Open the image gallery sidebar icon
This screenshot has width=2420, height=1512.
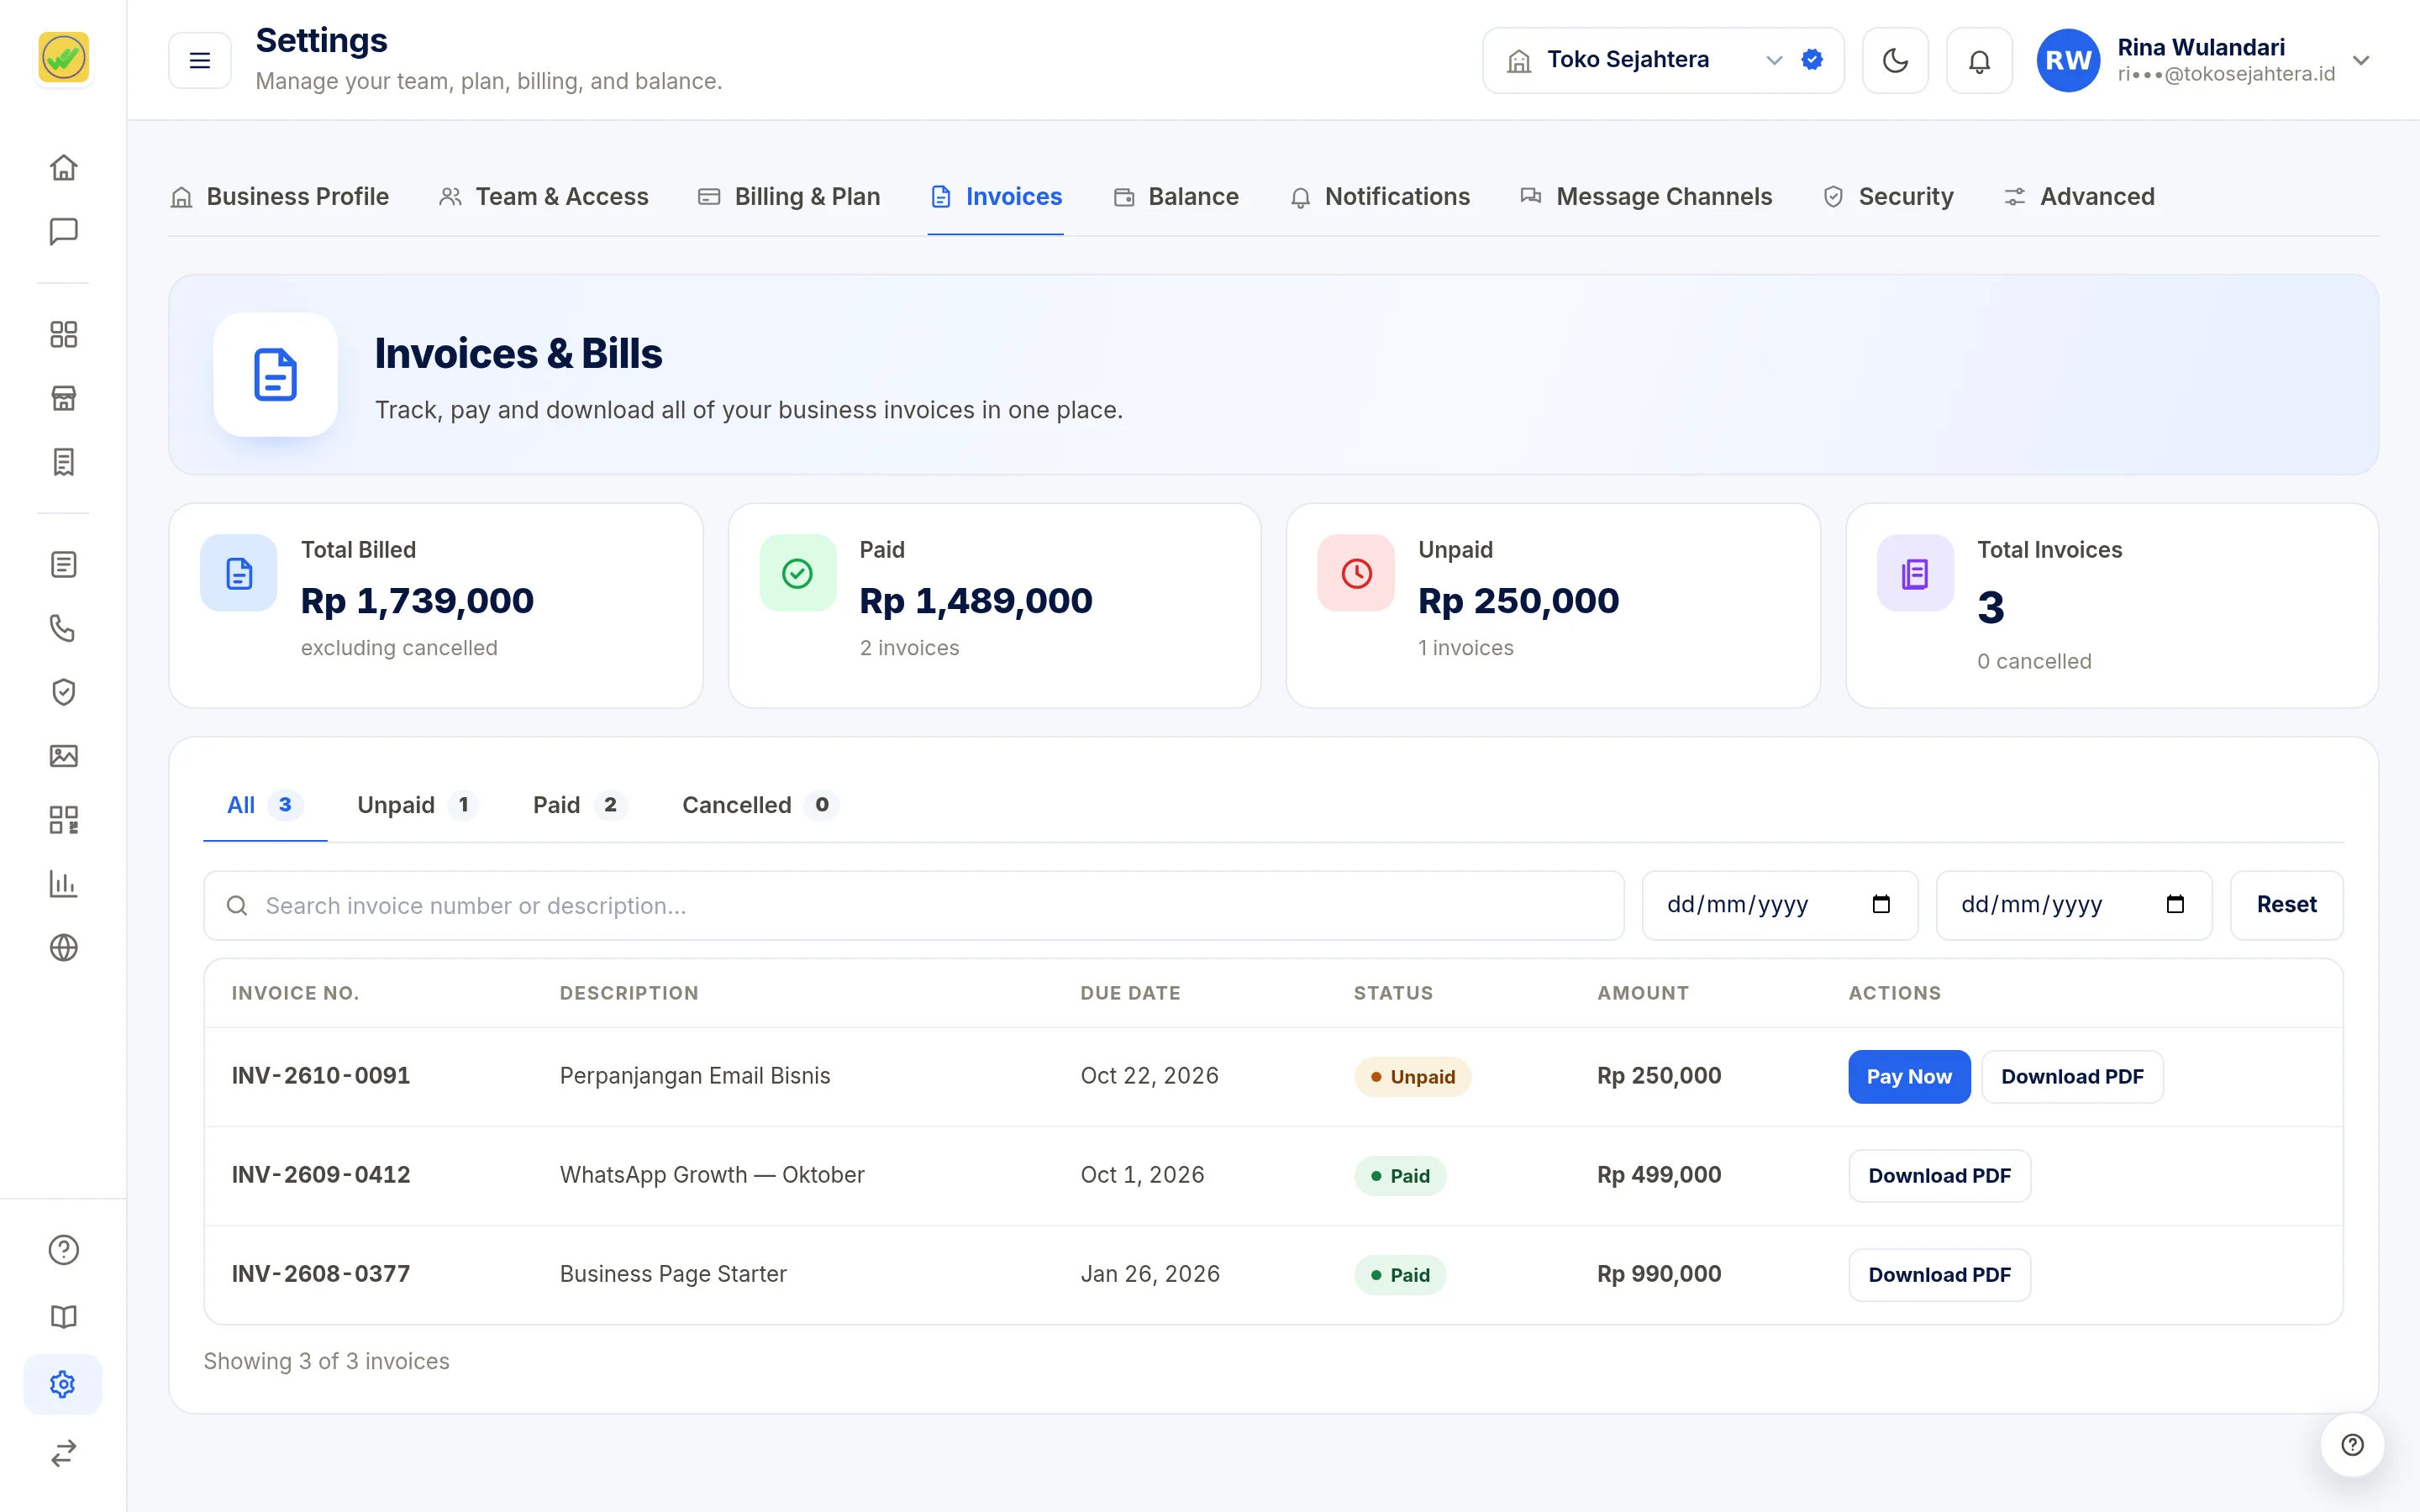click(x=63, y=756)
